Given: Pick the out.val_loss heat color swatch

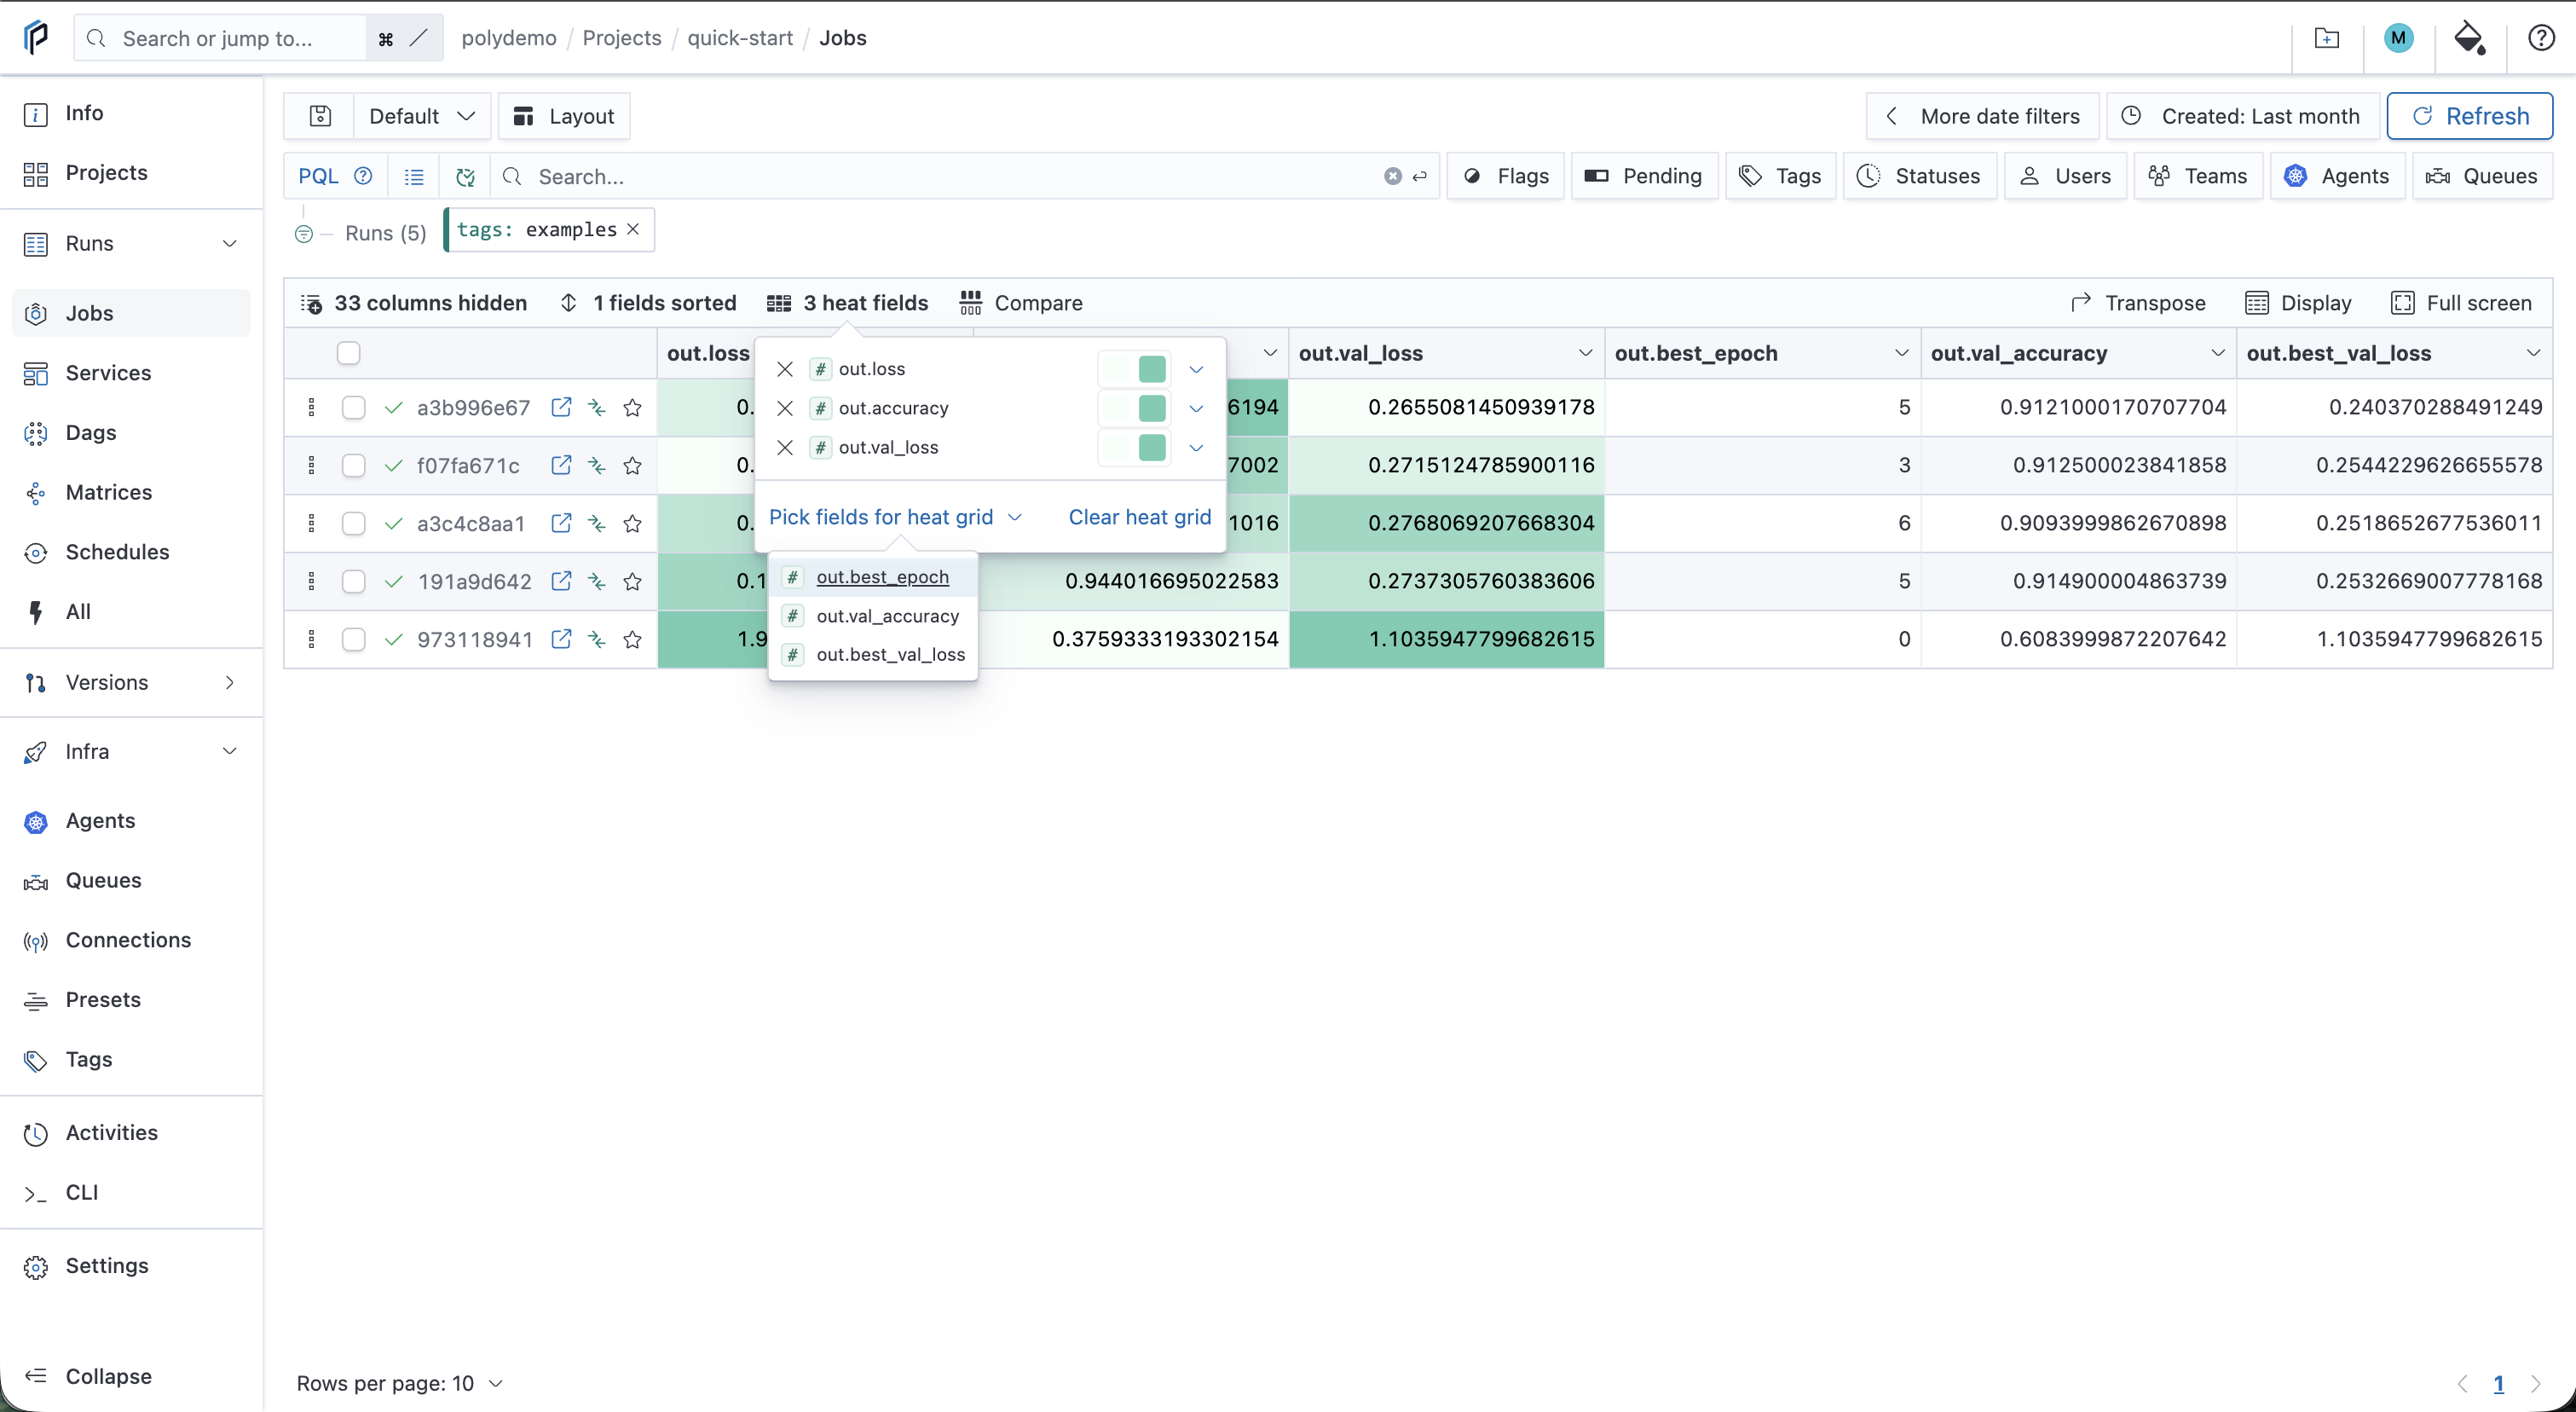Looking at the screenshot, I should (x=1134, y=447).
